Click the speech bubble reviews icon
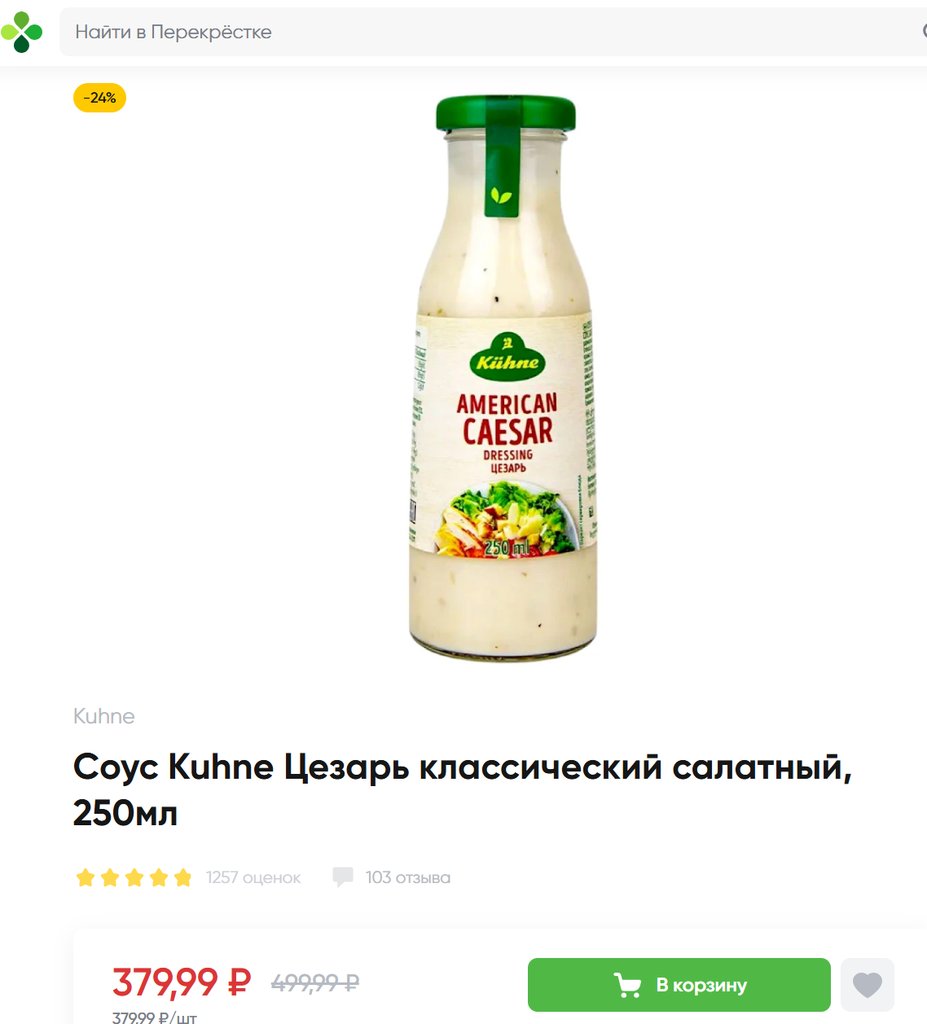 (x=343, y=877)
